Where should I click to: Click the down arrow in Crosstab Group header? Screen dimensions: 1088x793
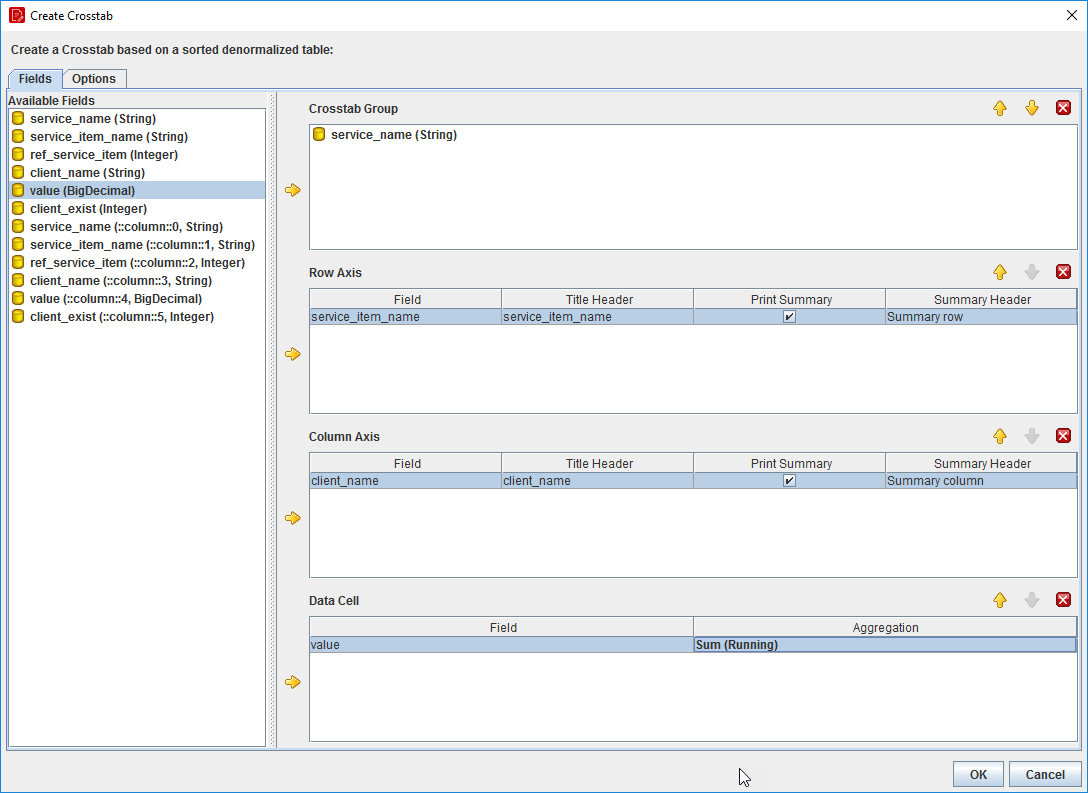click(1032, 107)
